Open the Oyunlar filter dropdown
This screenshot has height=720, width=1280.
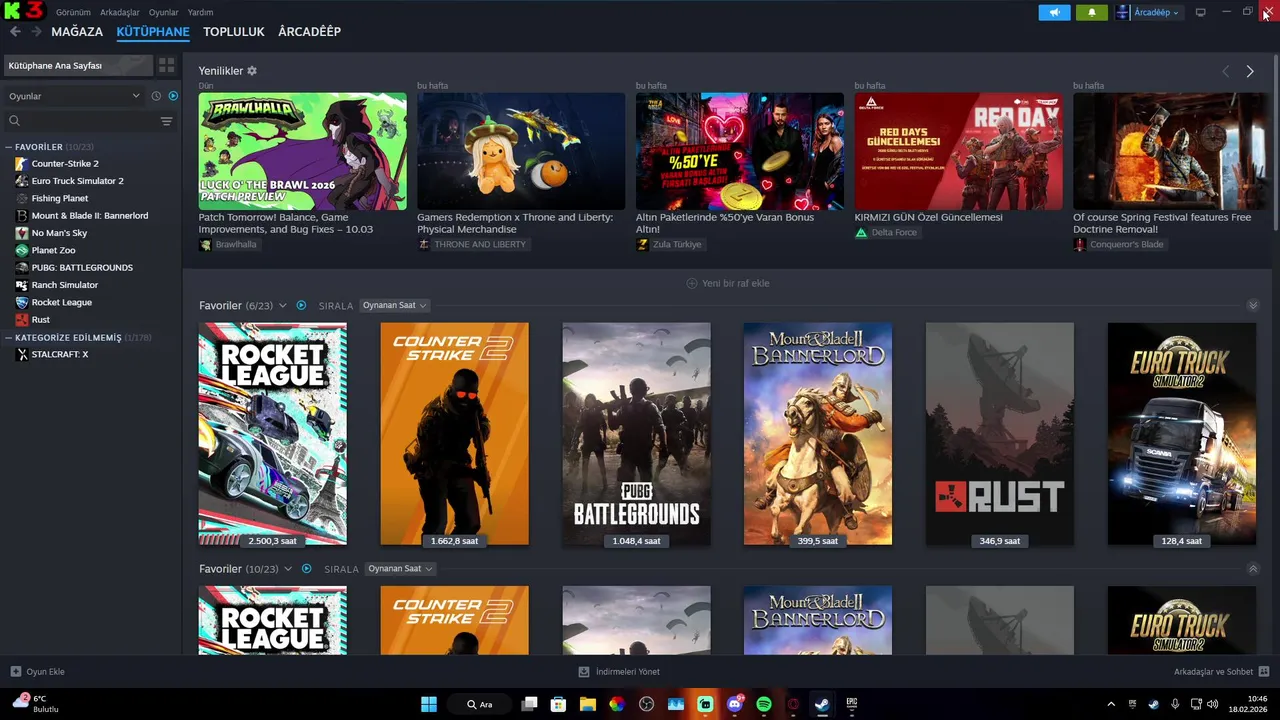(74, 96)
